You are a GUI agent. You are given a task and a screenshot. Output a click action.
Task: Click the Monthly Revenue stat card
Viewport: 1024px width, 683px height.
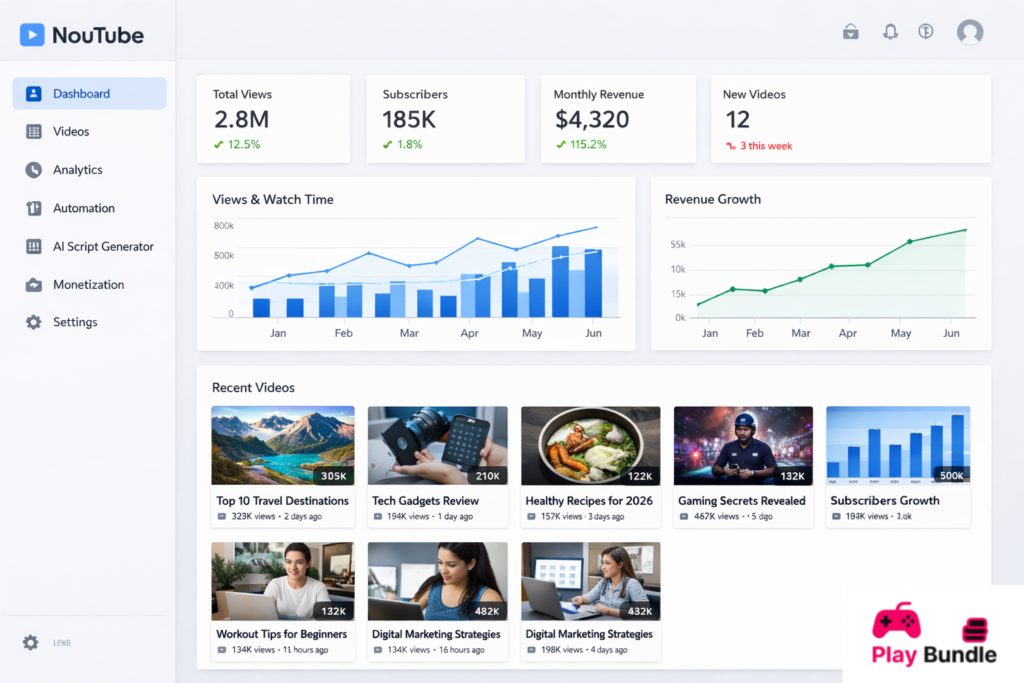[617, 118]
